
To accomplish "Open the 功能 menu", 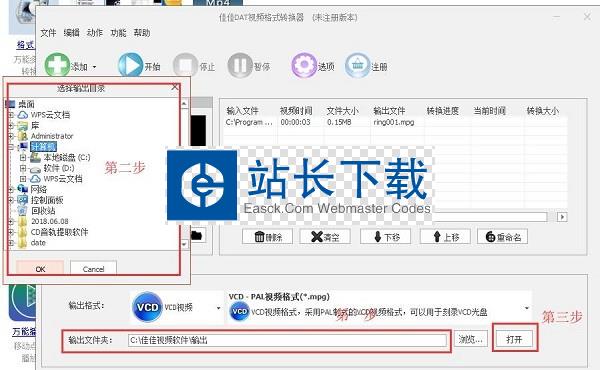I will pyautogui.click(x=118, y=33).
